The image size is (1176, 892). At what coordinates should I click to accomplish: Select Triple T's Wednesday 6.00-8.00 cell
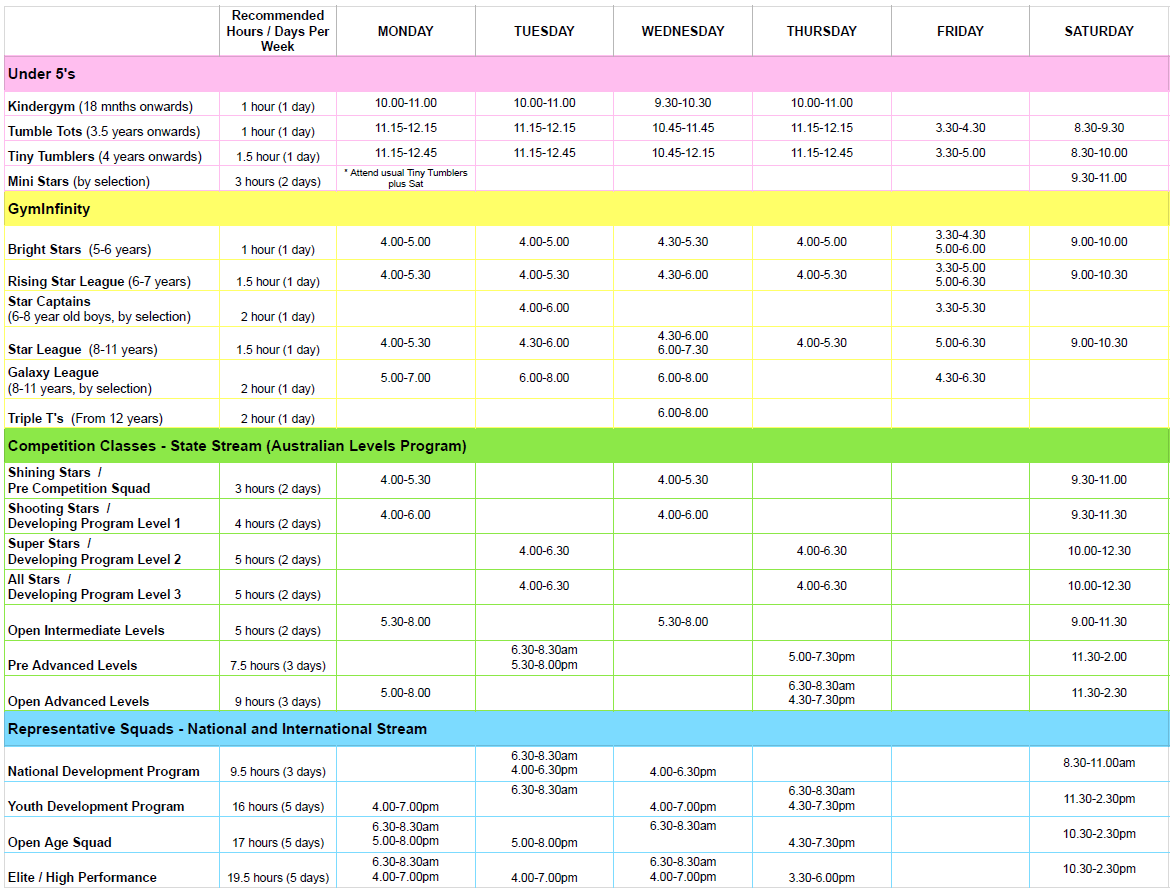click(x=682, y=413)
